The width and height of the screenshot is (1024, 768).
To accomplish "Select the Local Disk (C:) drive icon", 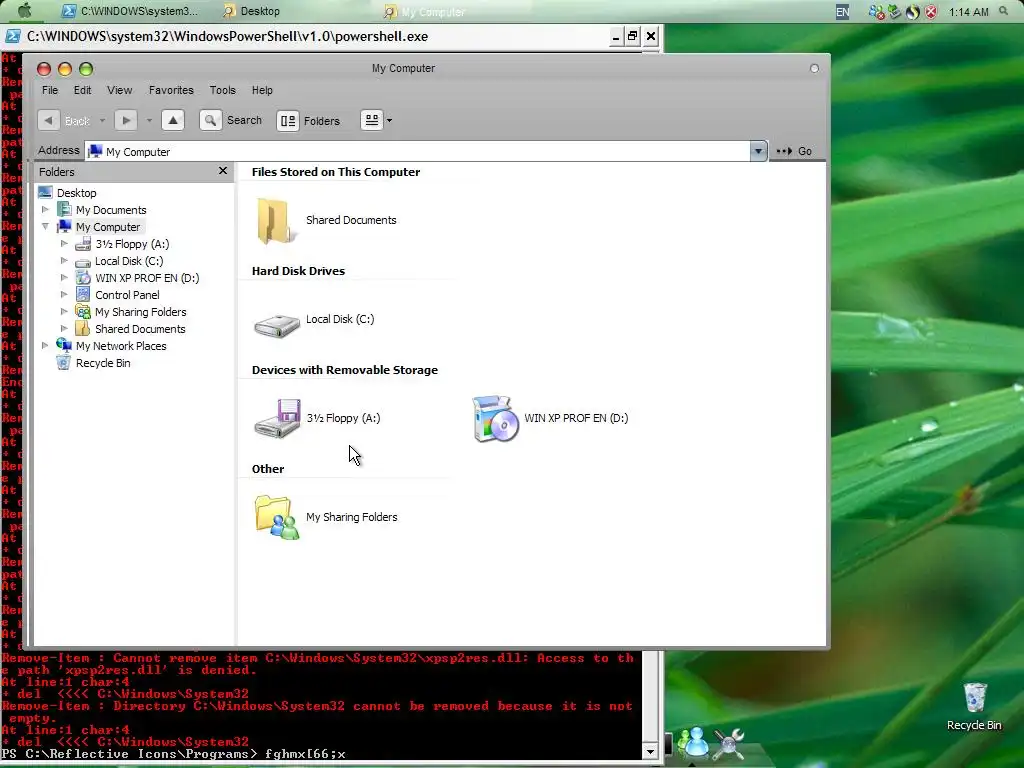I will (277, 325).
